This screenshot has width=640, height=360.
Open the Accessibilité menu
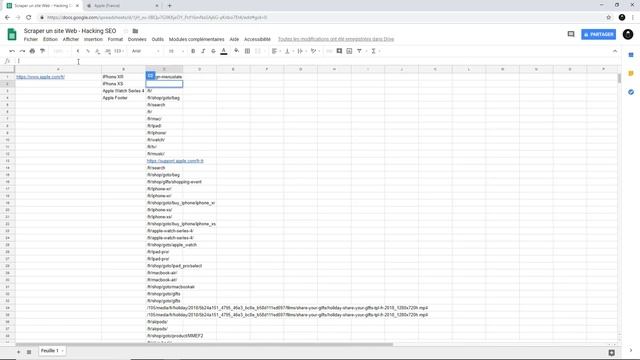[x=257, y=39]
